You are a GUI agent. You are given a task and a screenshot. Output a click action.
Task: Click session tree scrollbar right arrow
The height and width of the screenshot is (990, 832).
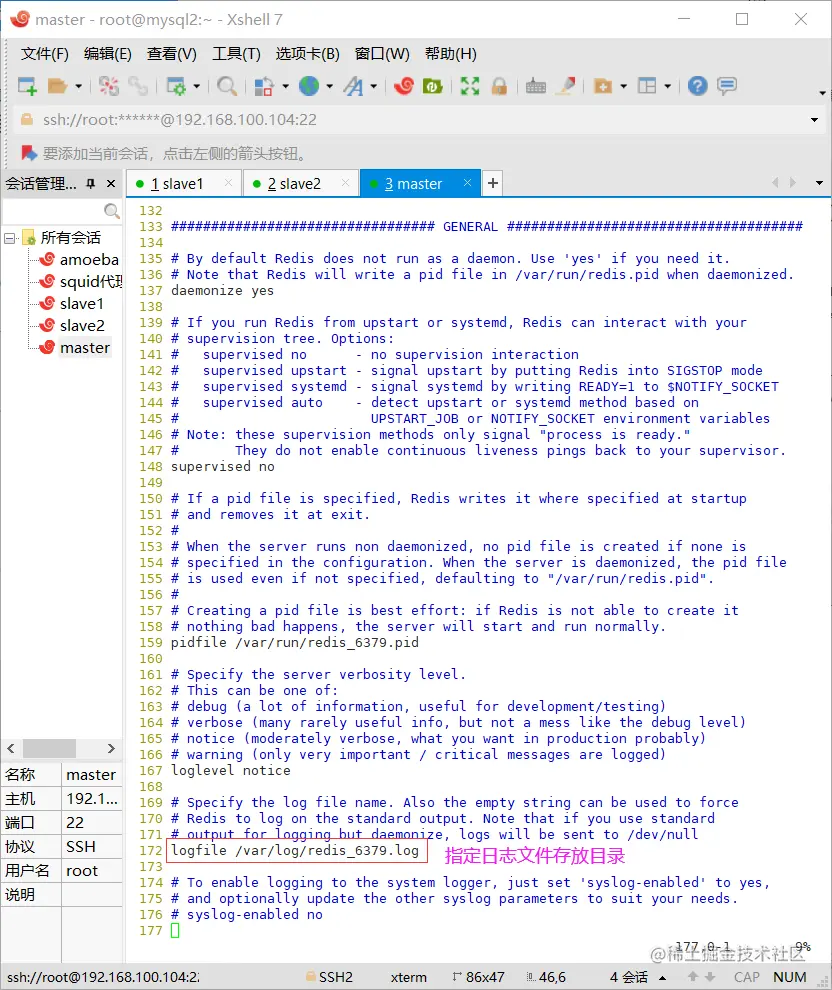tap(111, 748)
